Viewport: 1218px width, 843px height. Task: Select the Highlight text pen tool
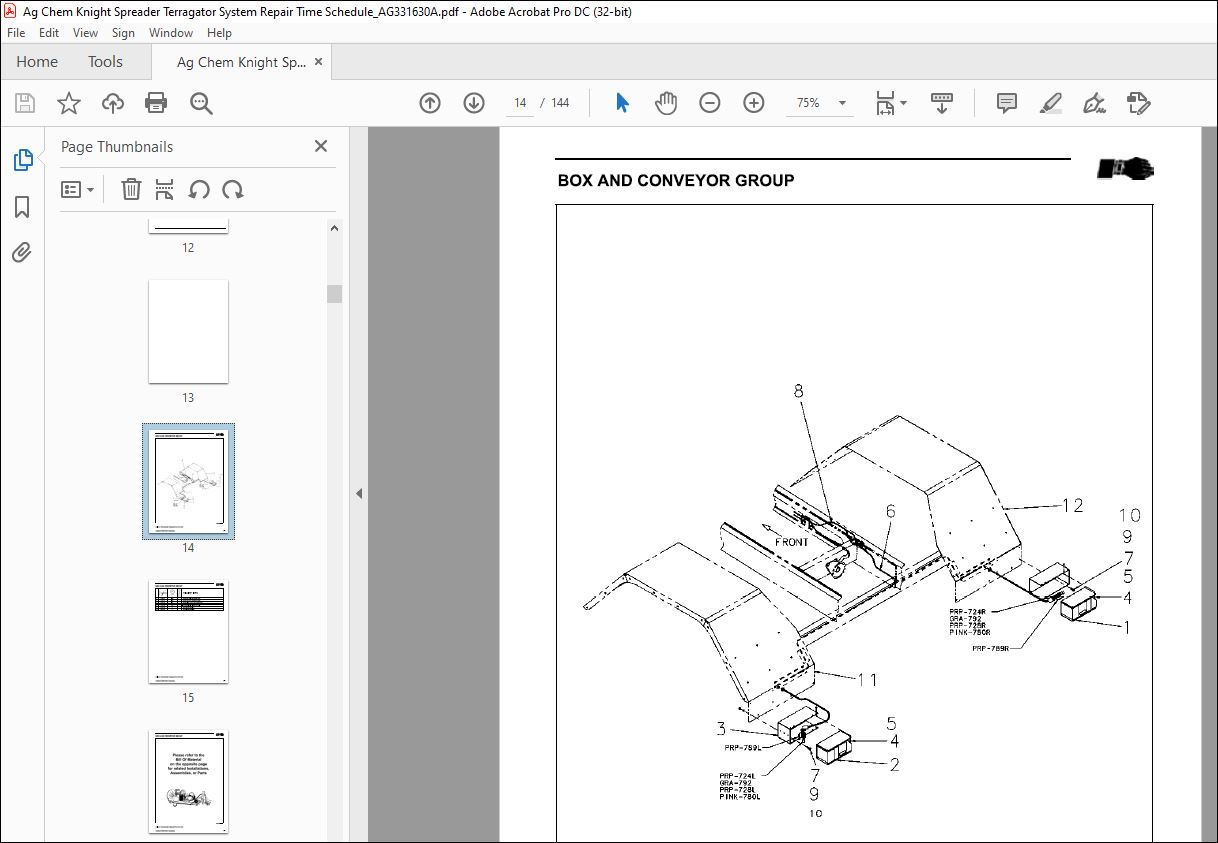click(x=1050, y=103)
